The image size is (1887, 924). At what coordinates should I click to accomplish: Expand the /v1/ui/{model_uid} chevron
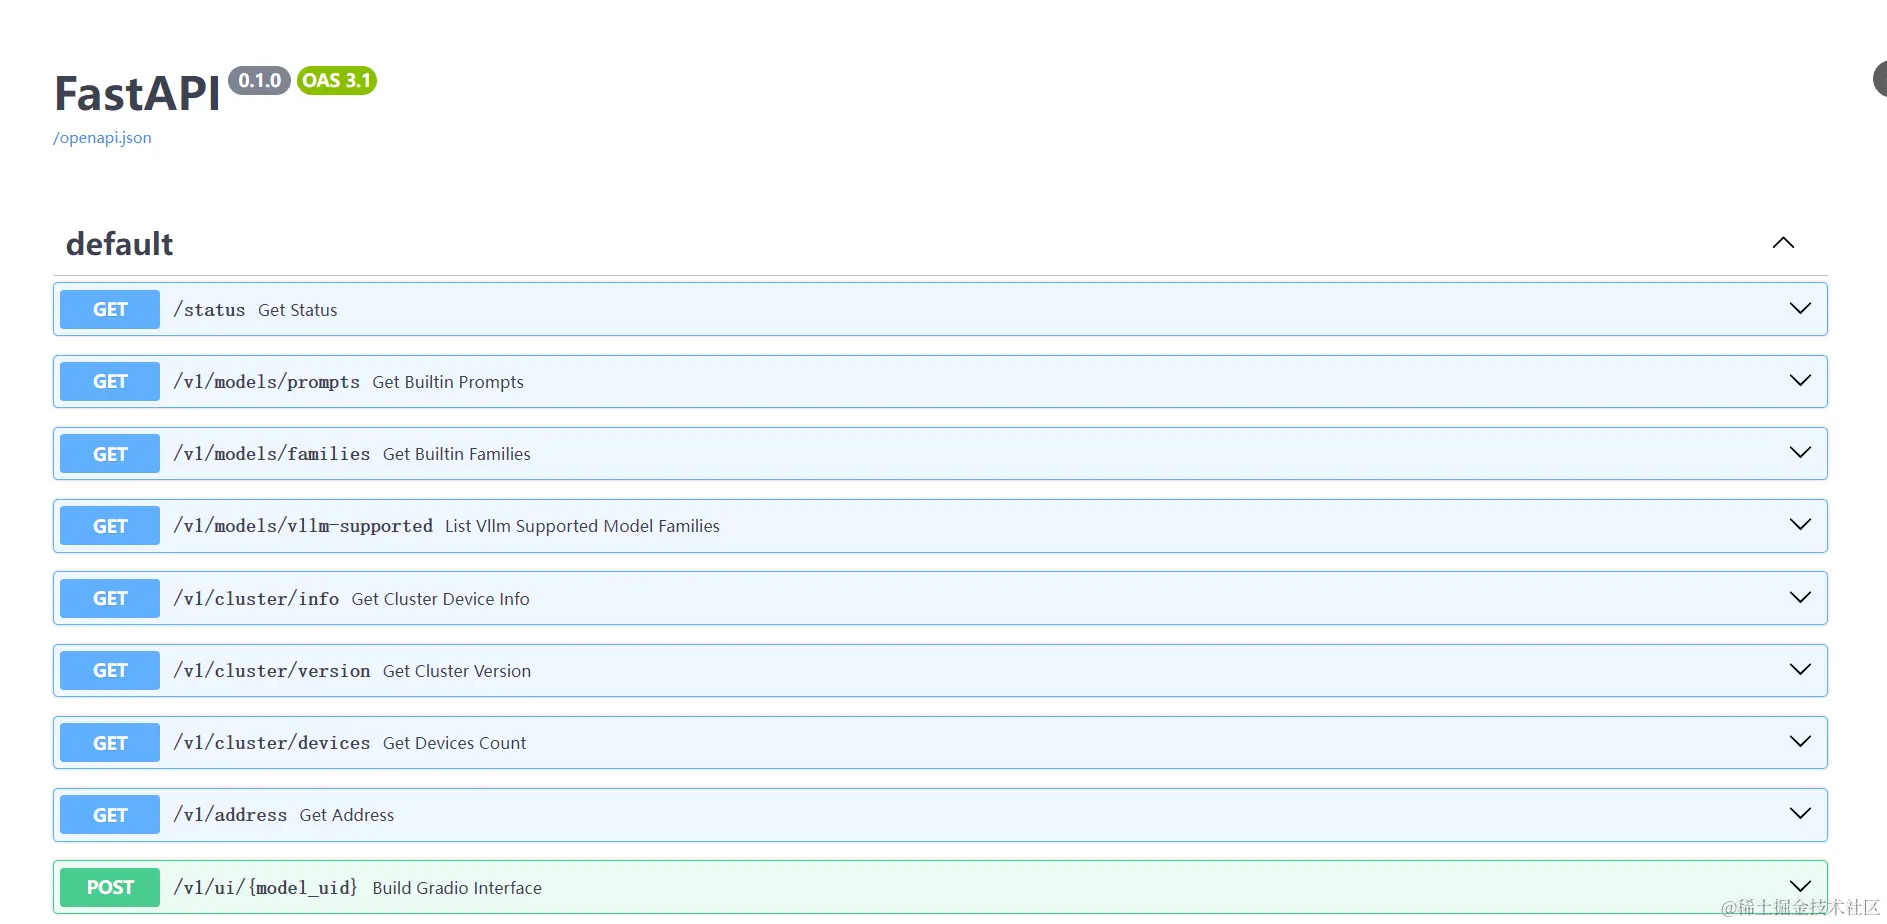click(1800, 886)
